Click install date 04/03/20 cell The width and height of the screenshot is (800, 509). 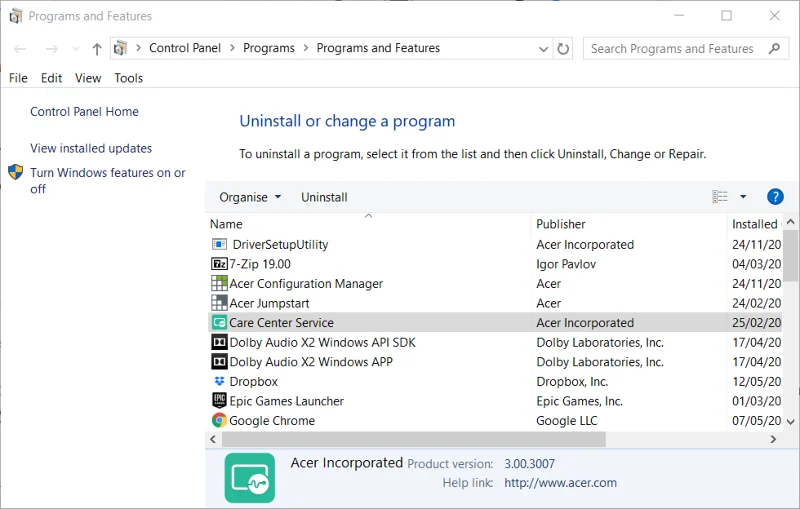(756, 264)
